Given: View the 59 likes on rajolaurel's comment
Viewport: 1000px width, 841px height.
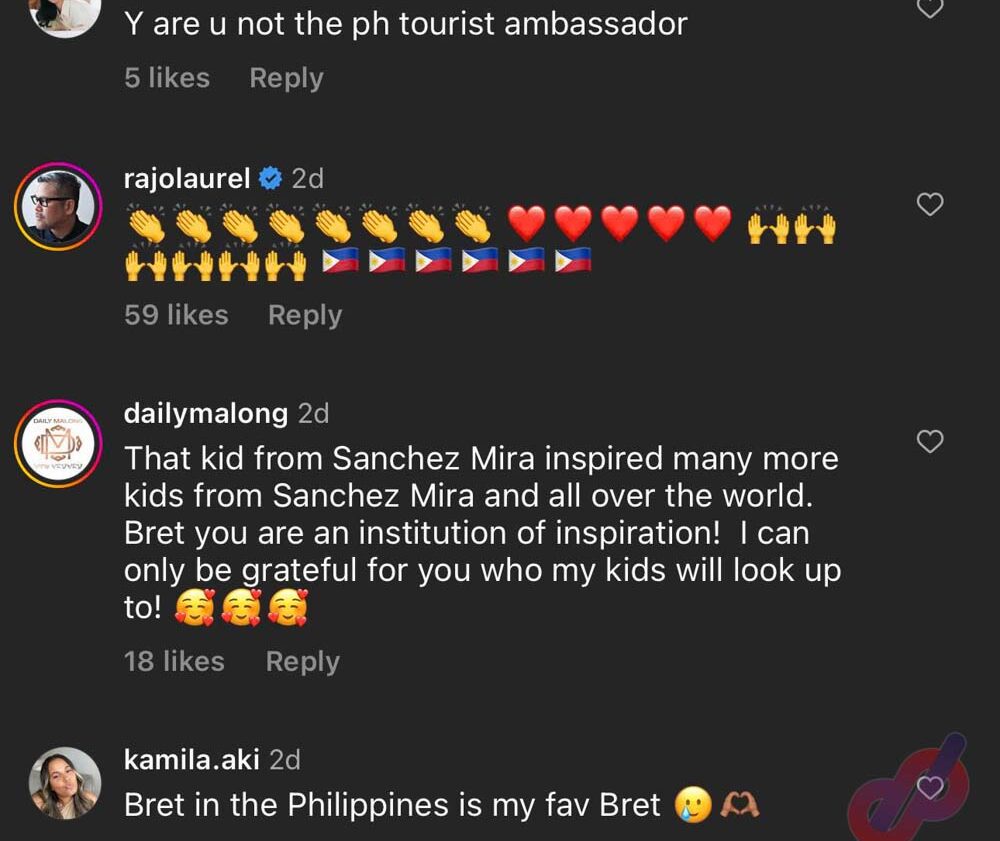Looking at the screenshot, I should tap(176, 315).
